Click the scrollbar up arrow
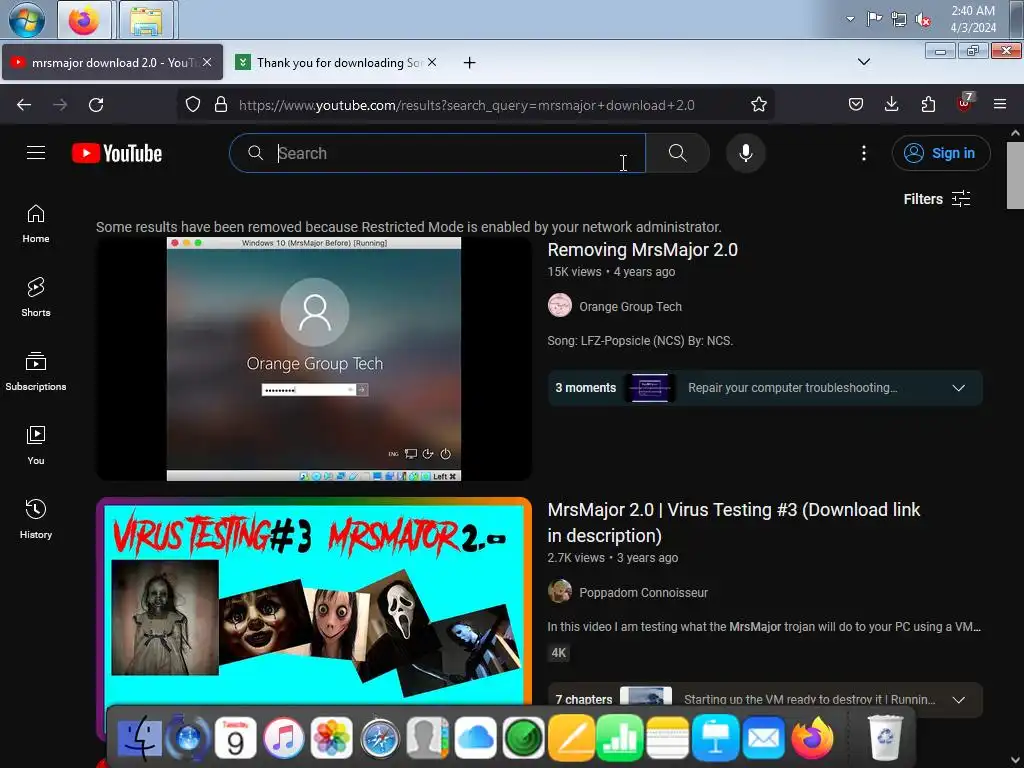Viewport: 1024px width, 768px height. tap(1015, 133)
